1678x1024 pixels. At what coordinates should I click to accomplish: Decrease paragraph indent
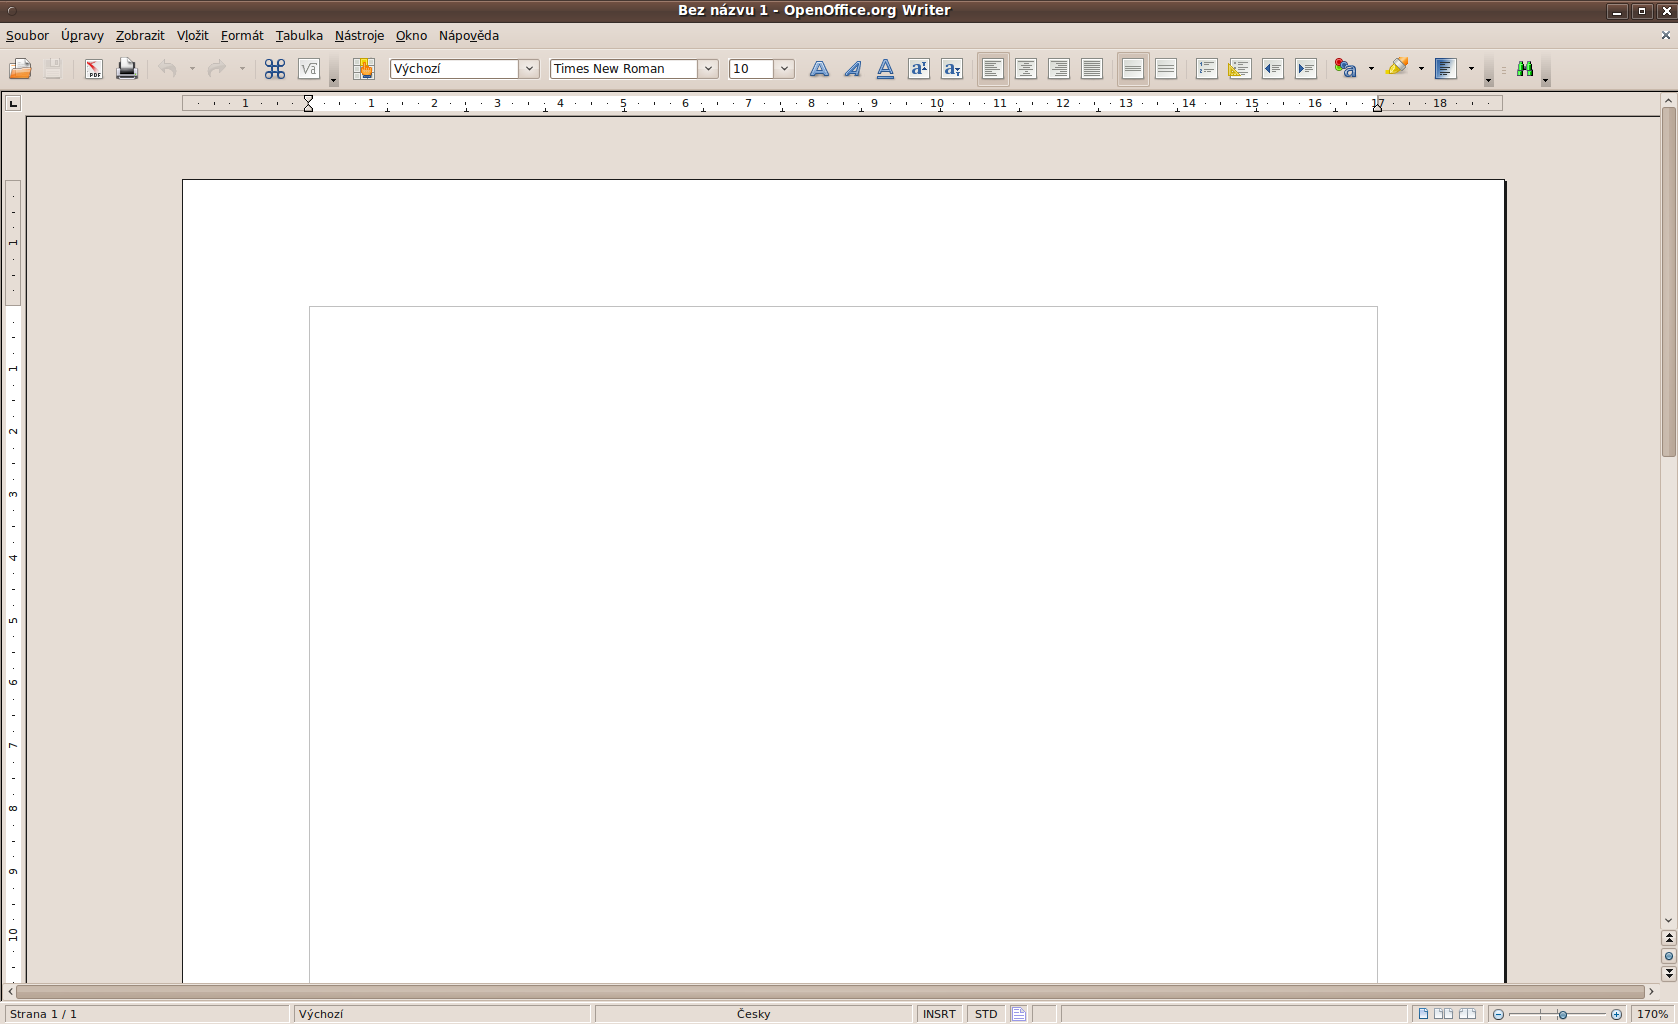click(x=1273, y=69)
